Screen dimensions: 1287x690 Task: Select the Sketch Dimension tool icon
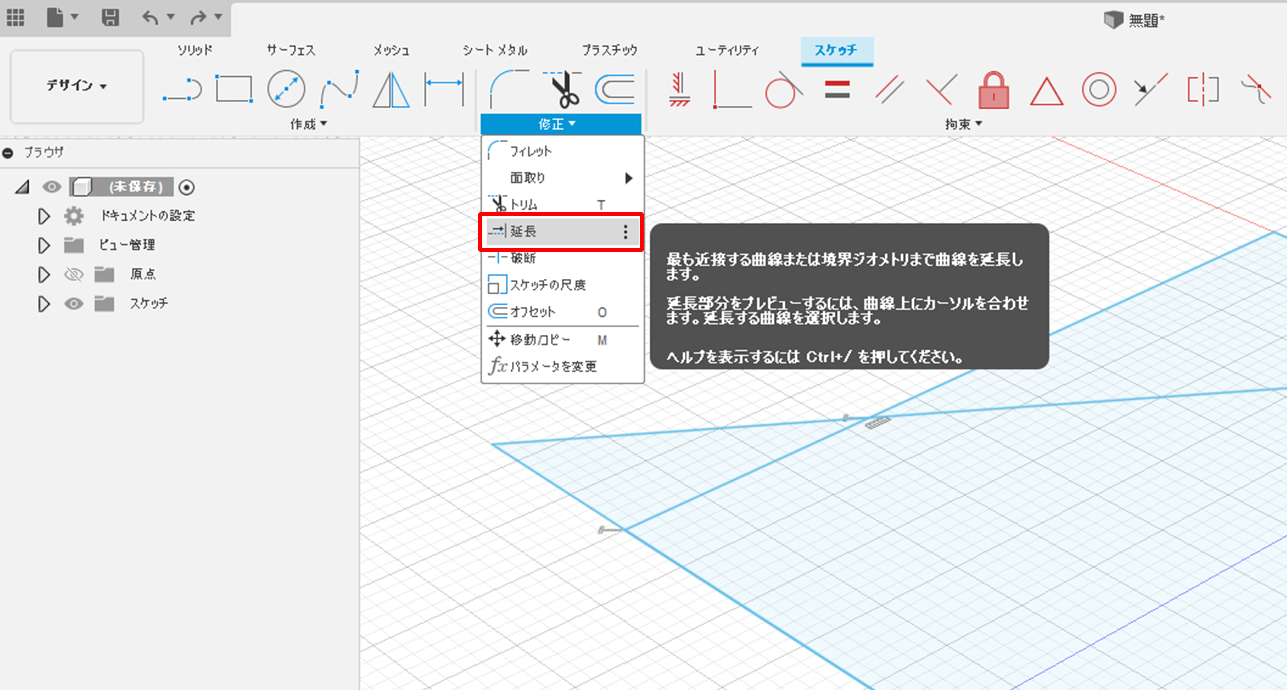point(444,89)
